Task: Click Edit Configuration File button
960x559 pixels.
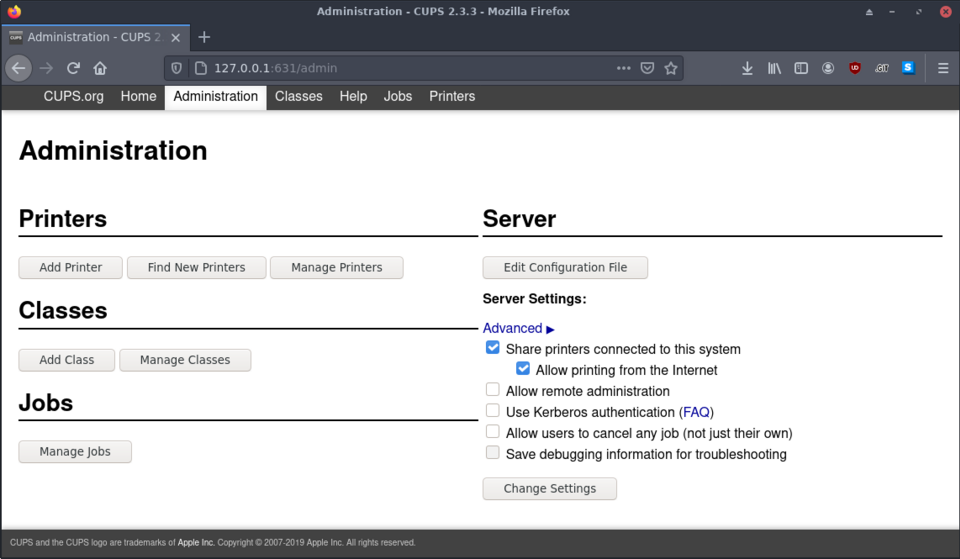Action: pos(565,268)
